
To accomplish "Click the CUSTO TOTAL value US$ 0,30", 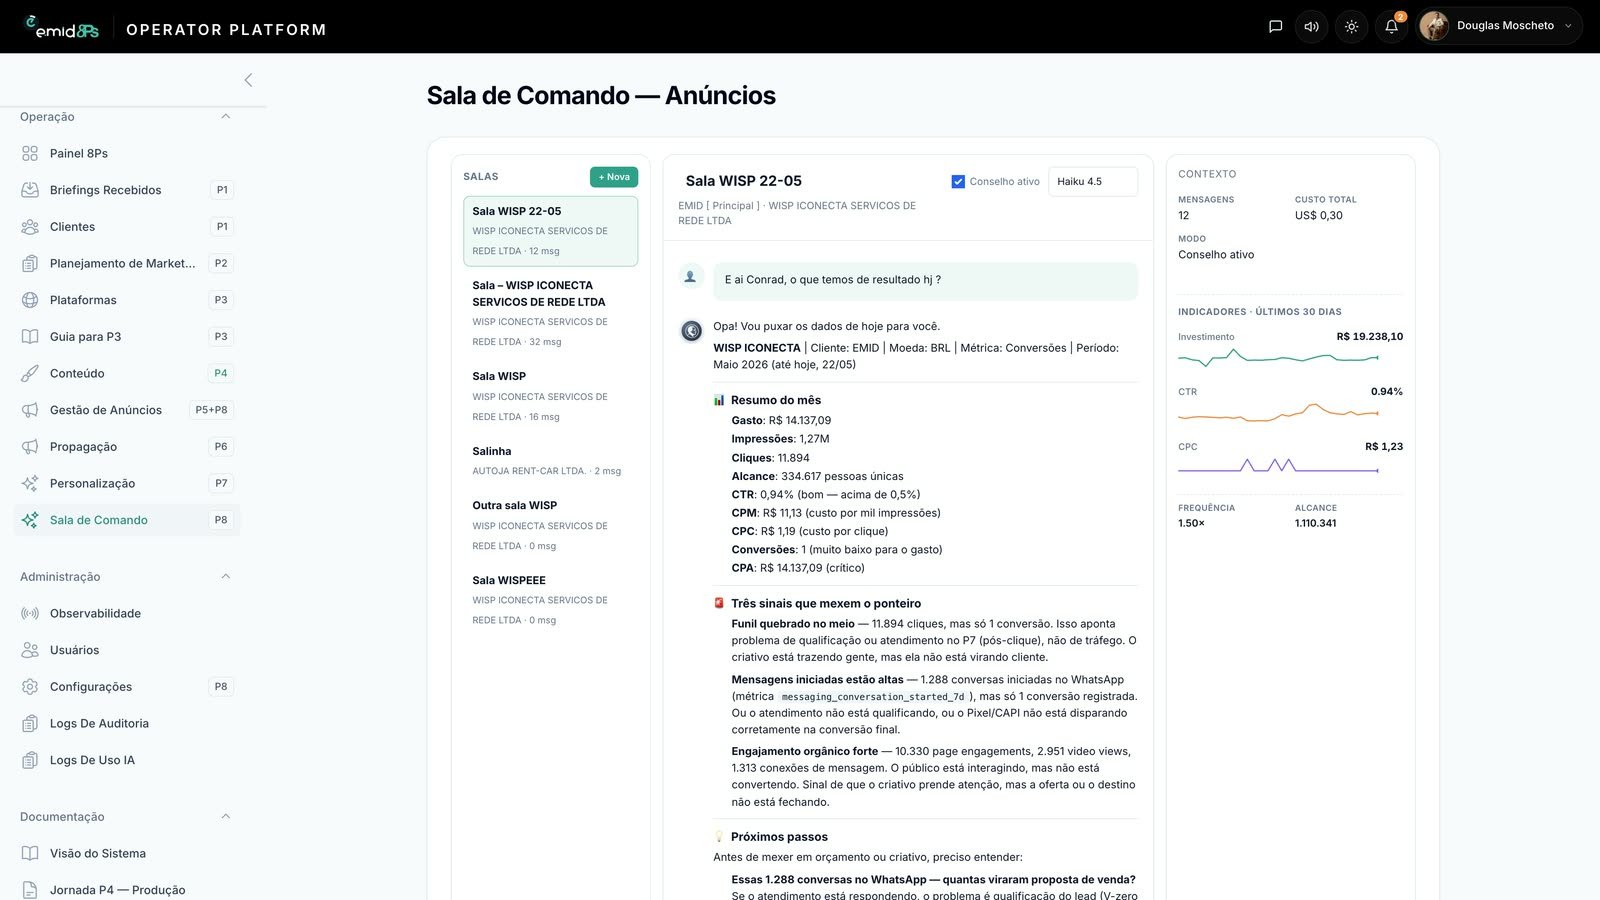I will [x=1319, y=215].
